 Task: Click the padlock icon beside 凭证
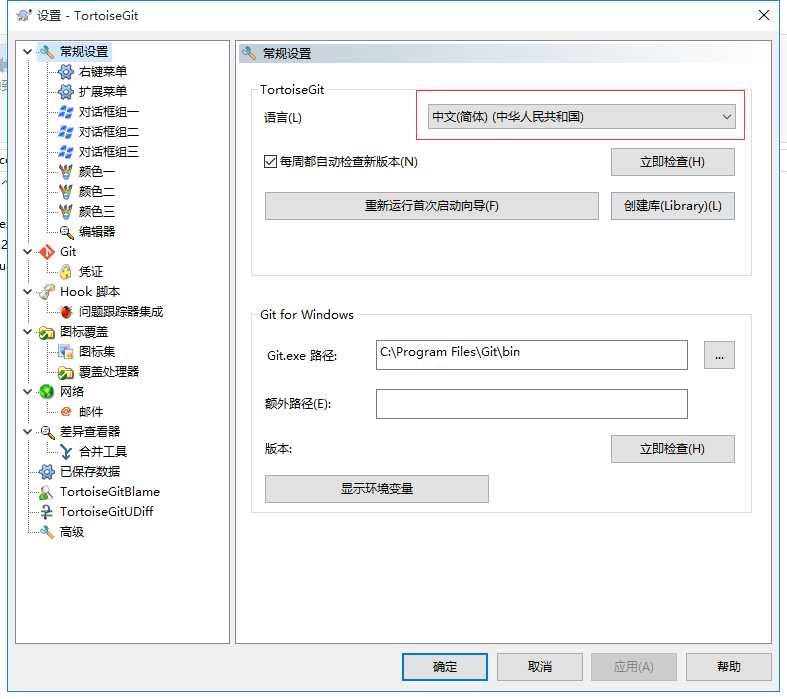pyautogui.click(x=66, y=271)
